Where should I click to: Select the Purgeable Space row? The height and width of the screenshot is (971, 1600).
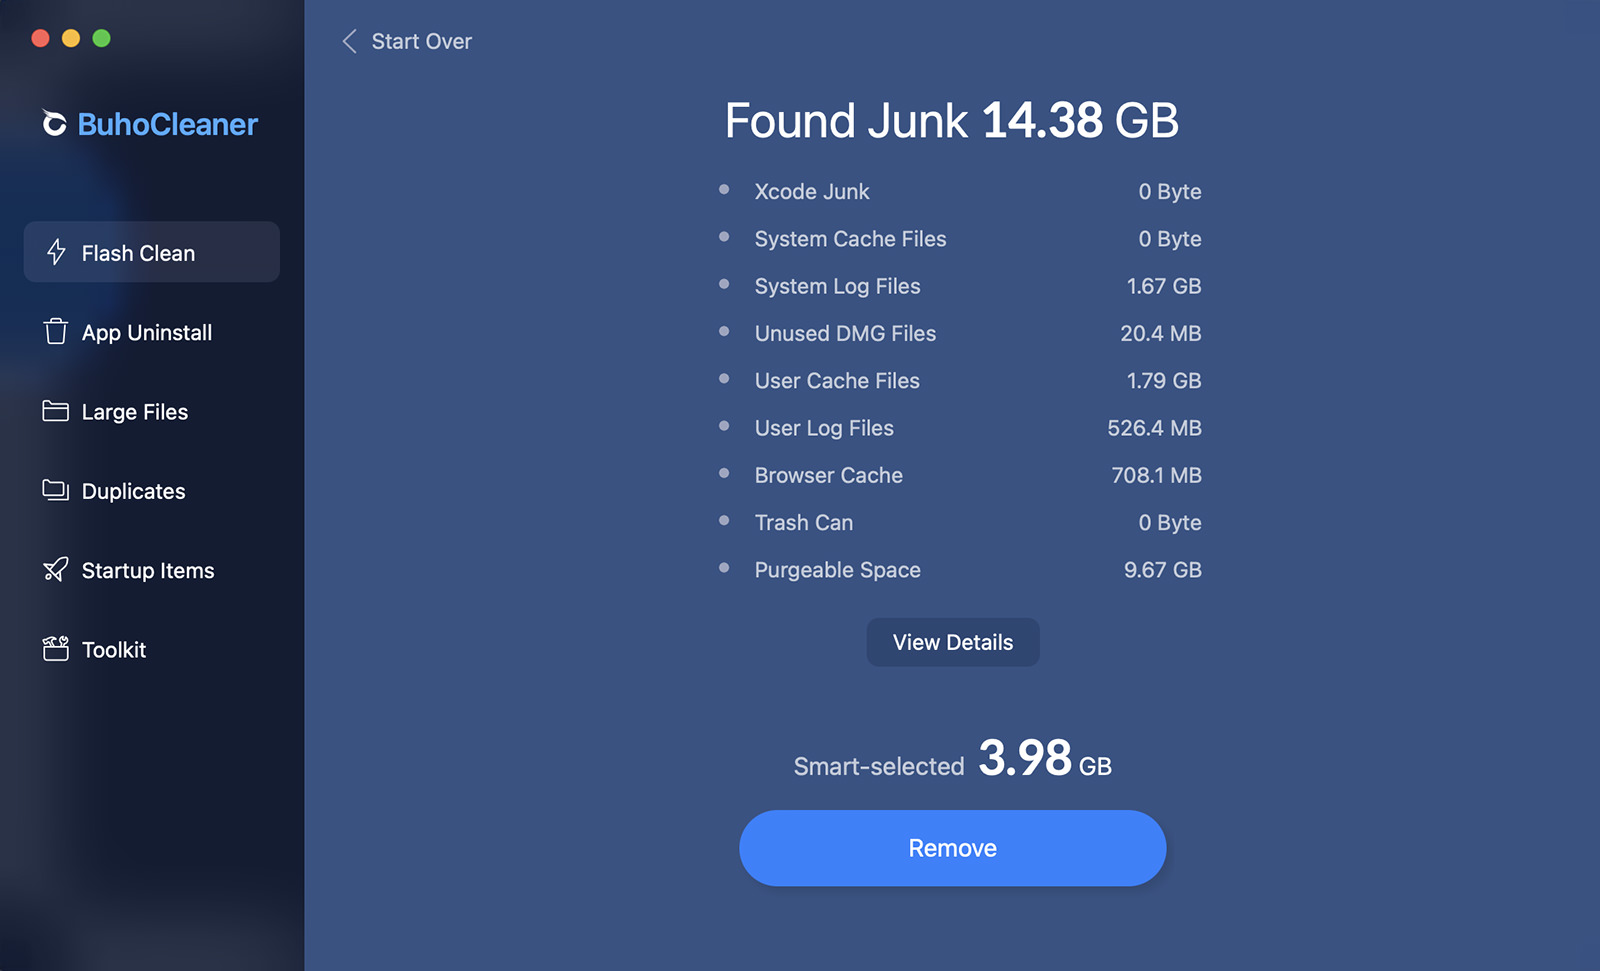pyautogui.click(x=960, y=570)
